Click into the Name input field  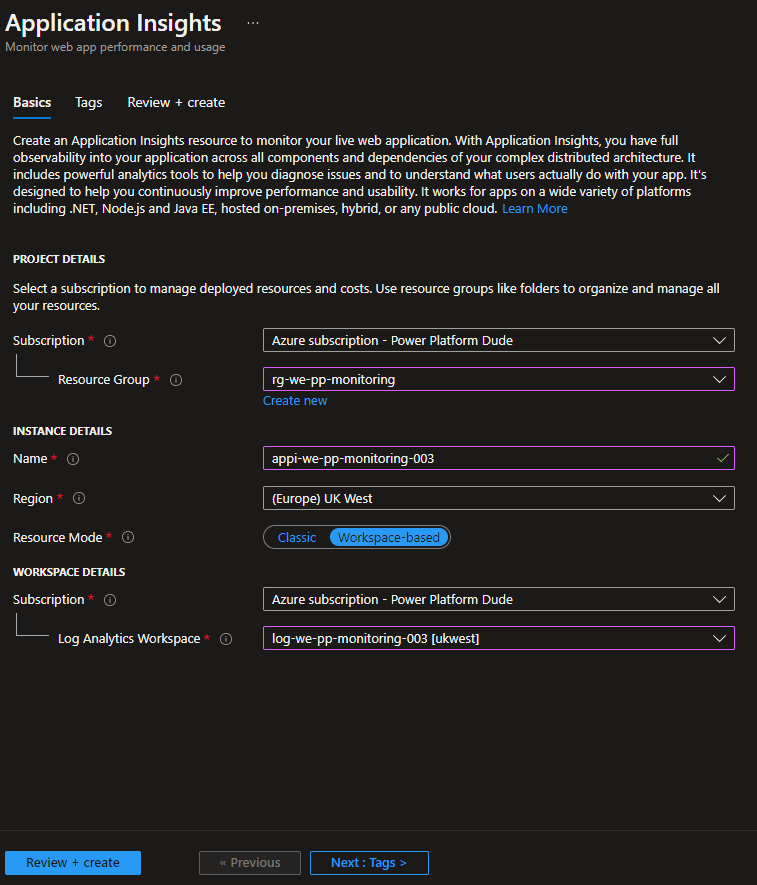[490, 458]
